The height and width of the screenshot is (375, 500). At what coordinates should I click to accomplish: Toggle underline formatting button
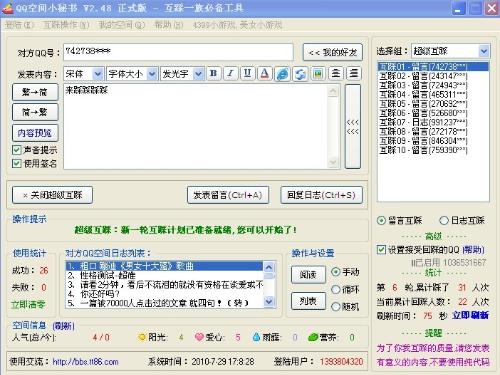(x=247, y=73)
